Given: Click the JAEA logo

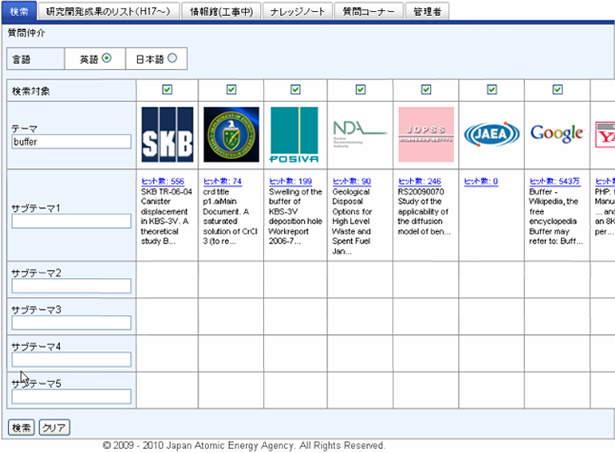Looking at the screenshot, I should click(x=491, y=134).
